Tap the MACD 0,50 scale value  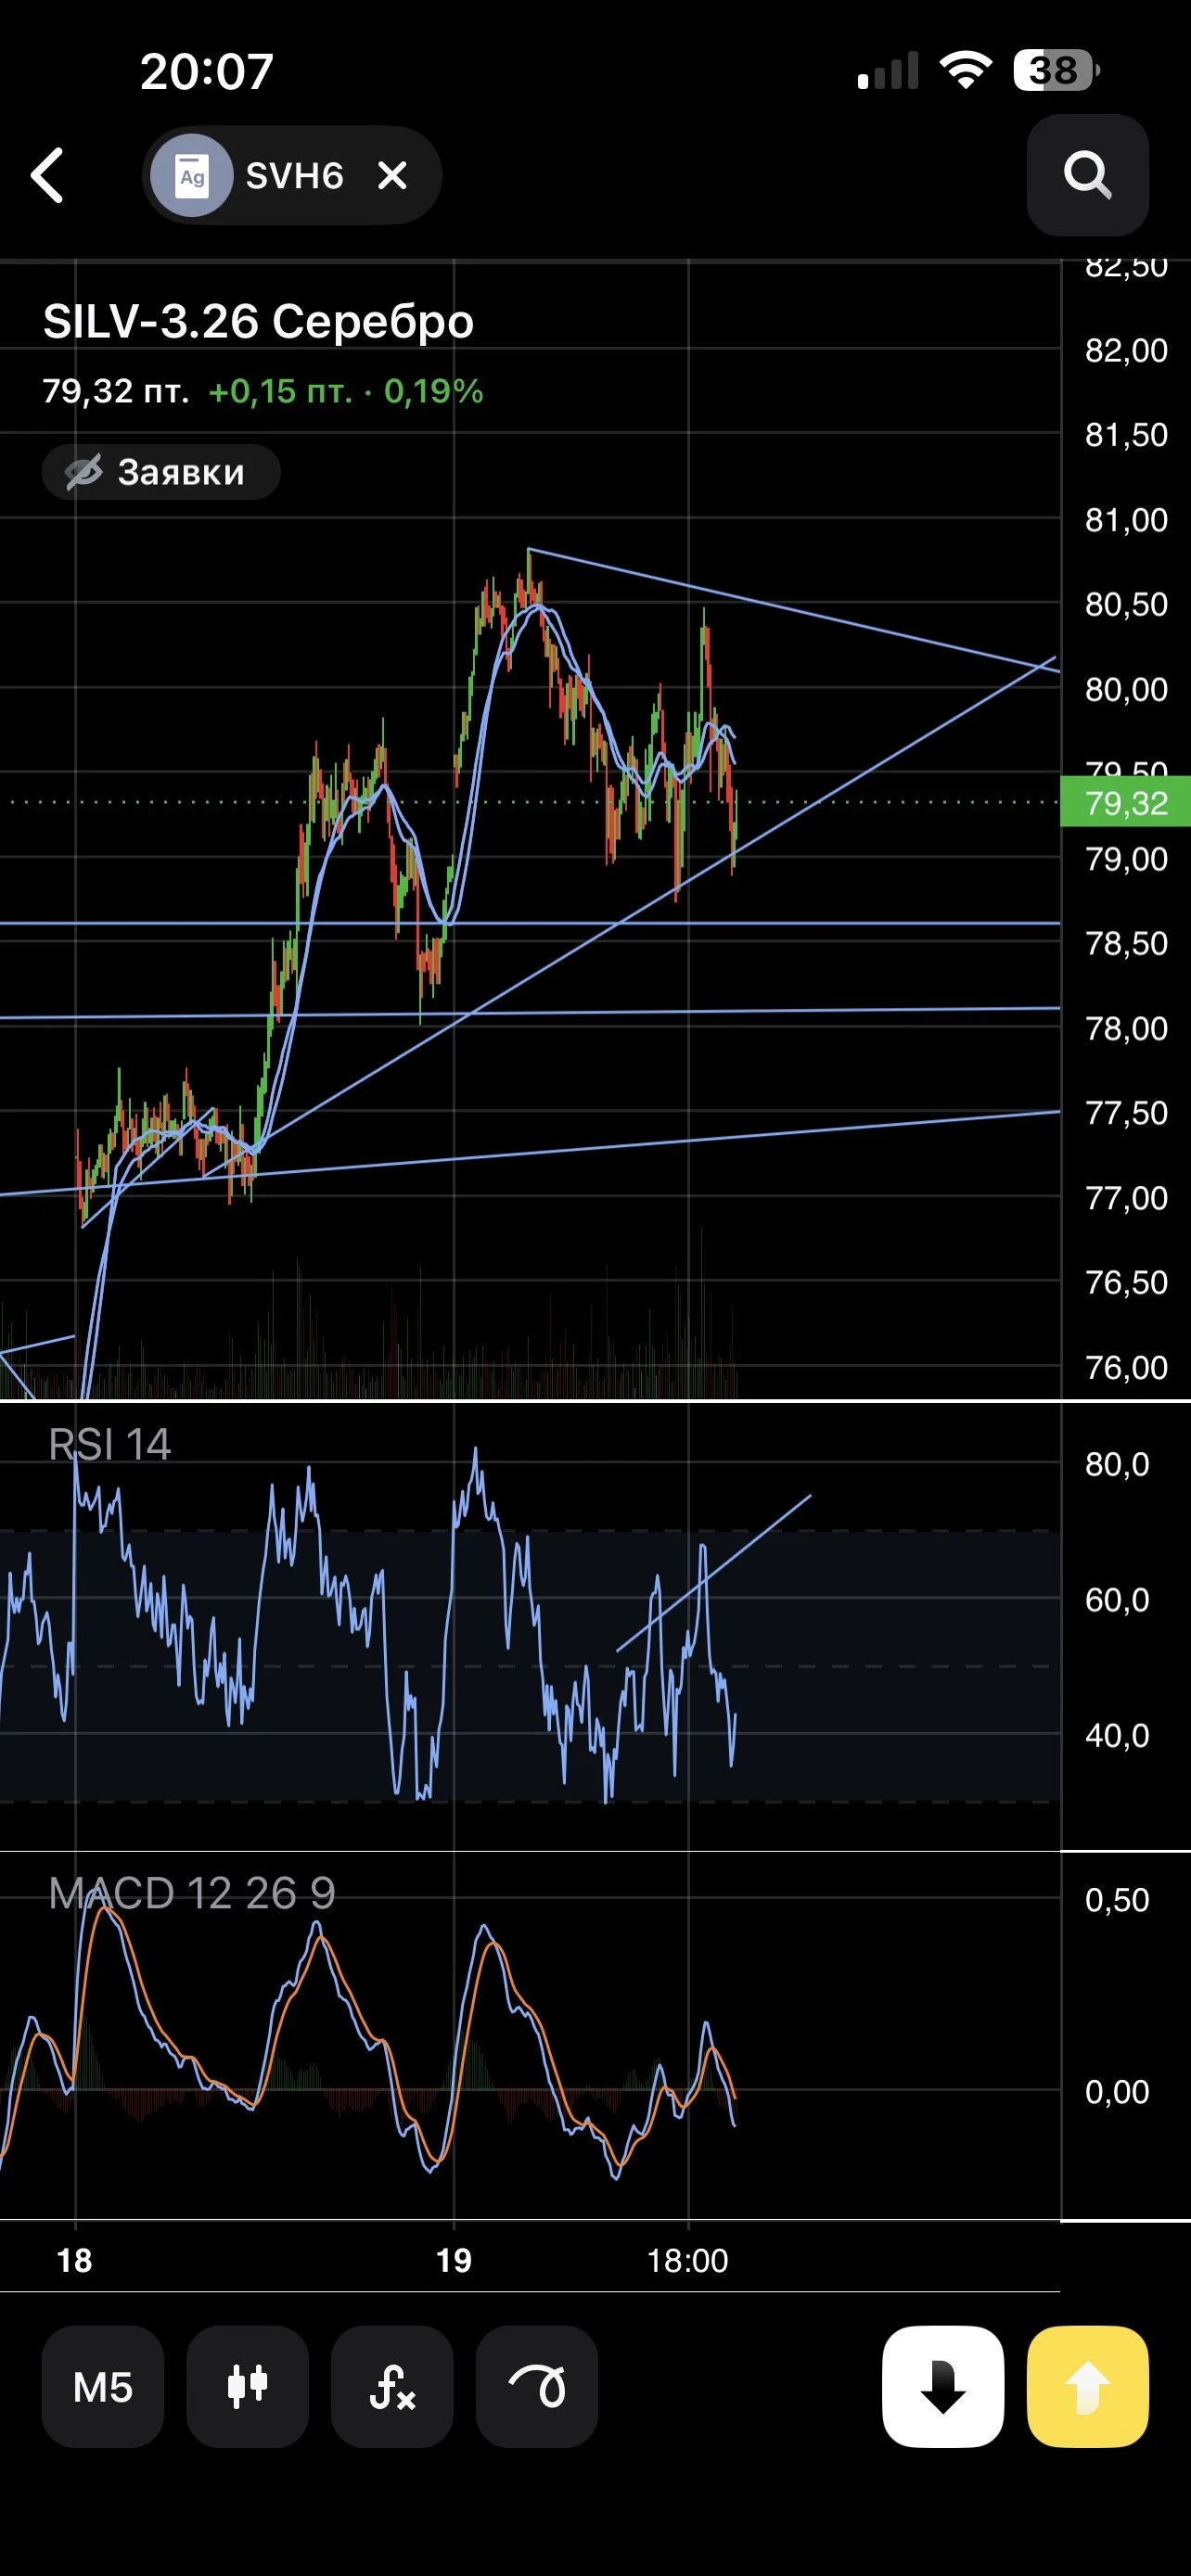(x=1118, y=1899)
